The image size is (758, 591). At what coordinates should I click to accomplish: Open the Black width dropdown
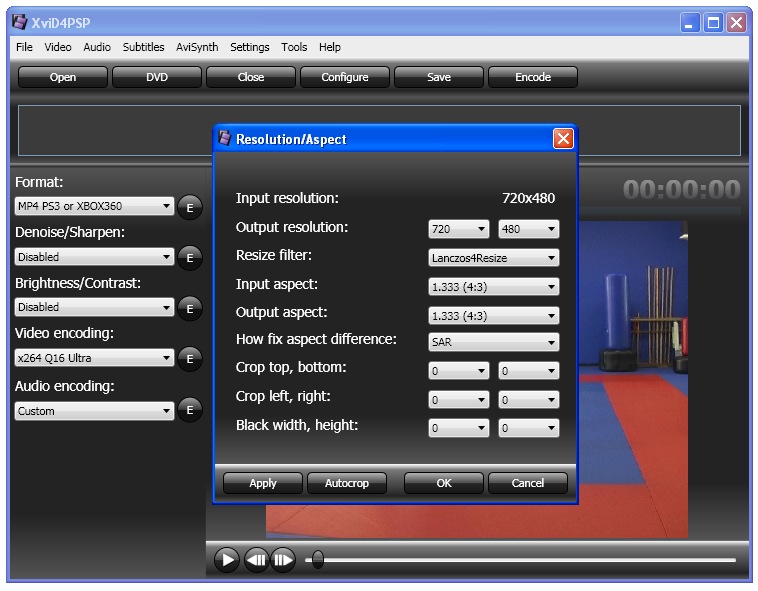459,428
